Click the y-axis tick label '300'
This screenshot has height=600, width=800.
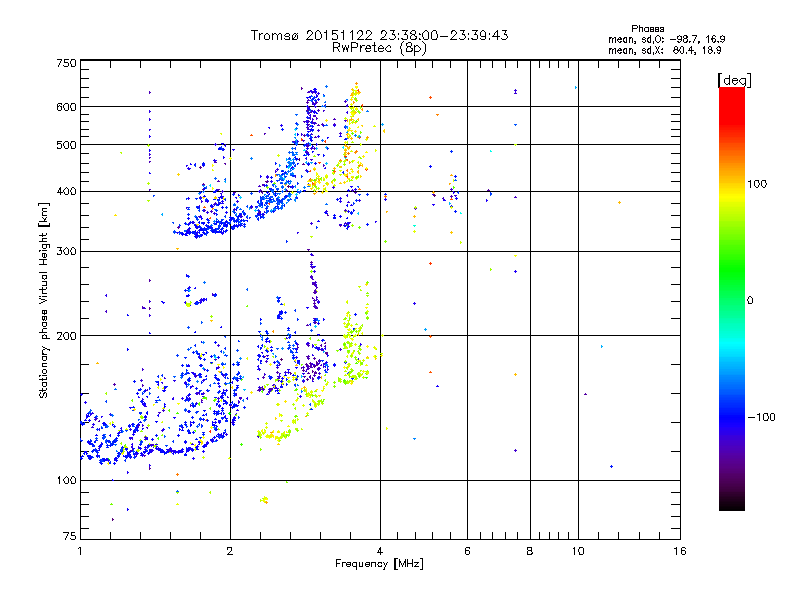(x=66, y=251)
